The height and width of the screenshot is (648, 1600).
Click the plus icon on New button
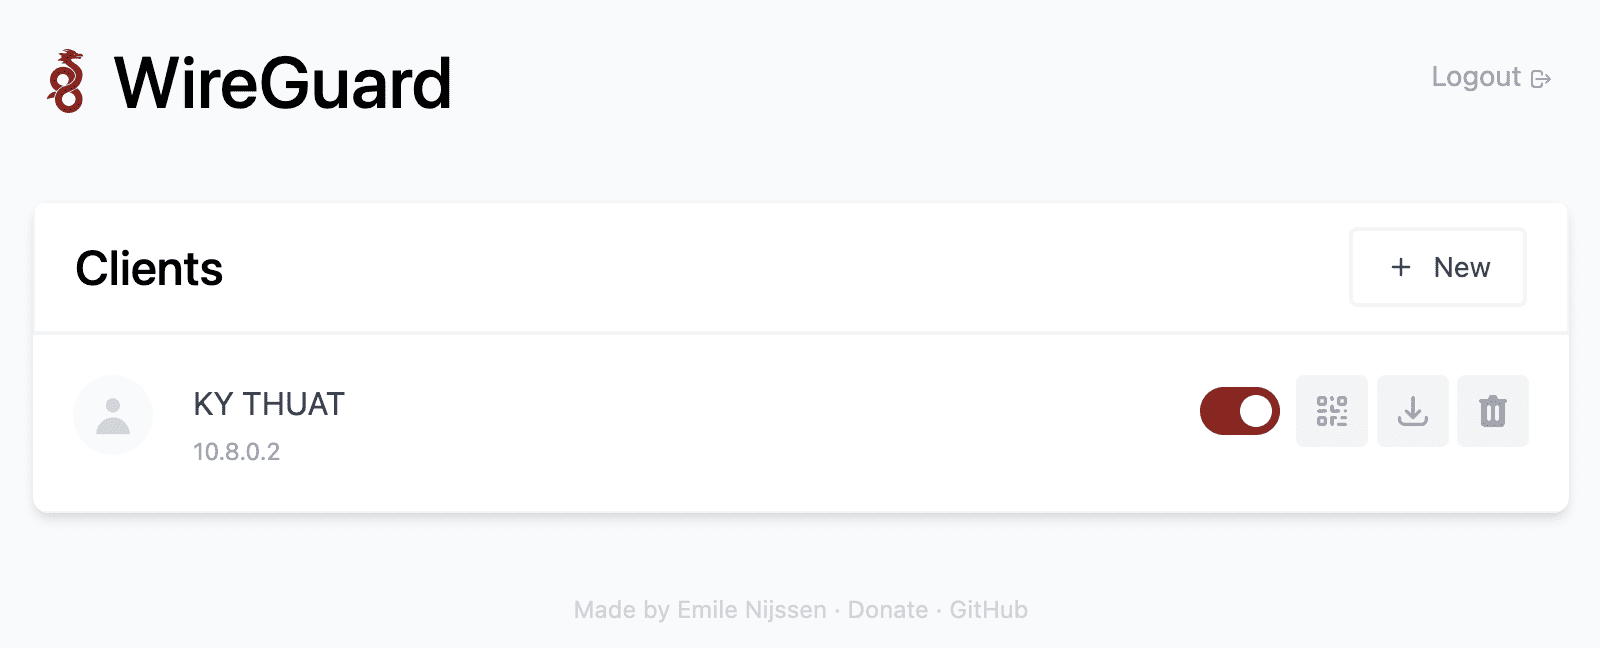pos(1400,267)
